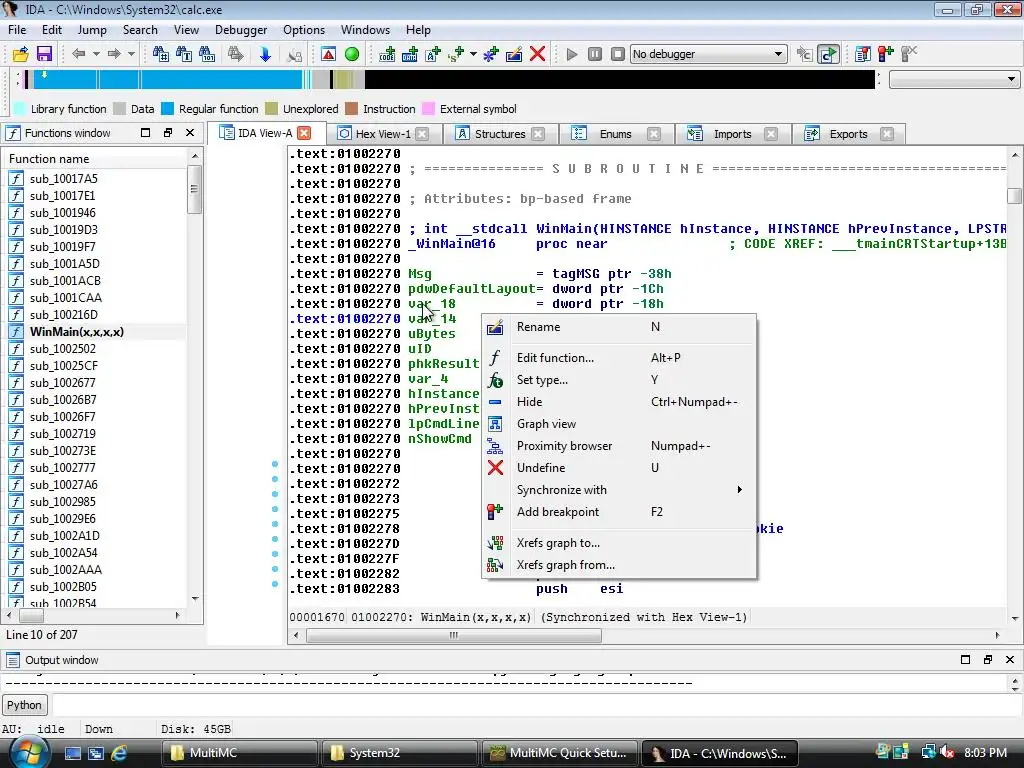Viewport: 1024px width, 768px height.
Task: Open the forward-navigation history dropdown arrow
Action: tap(131, 54)
